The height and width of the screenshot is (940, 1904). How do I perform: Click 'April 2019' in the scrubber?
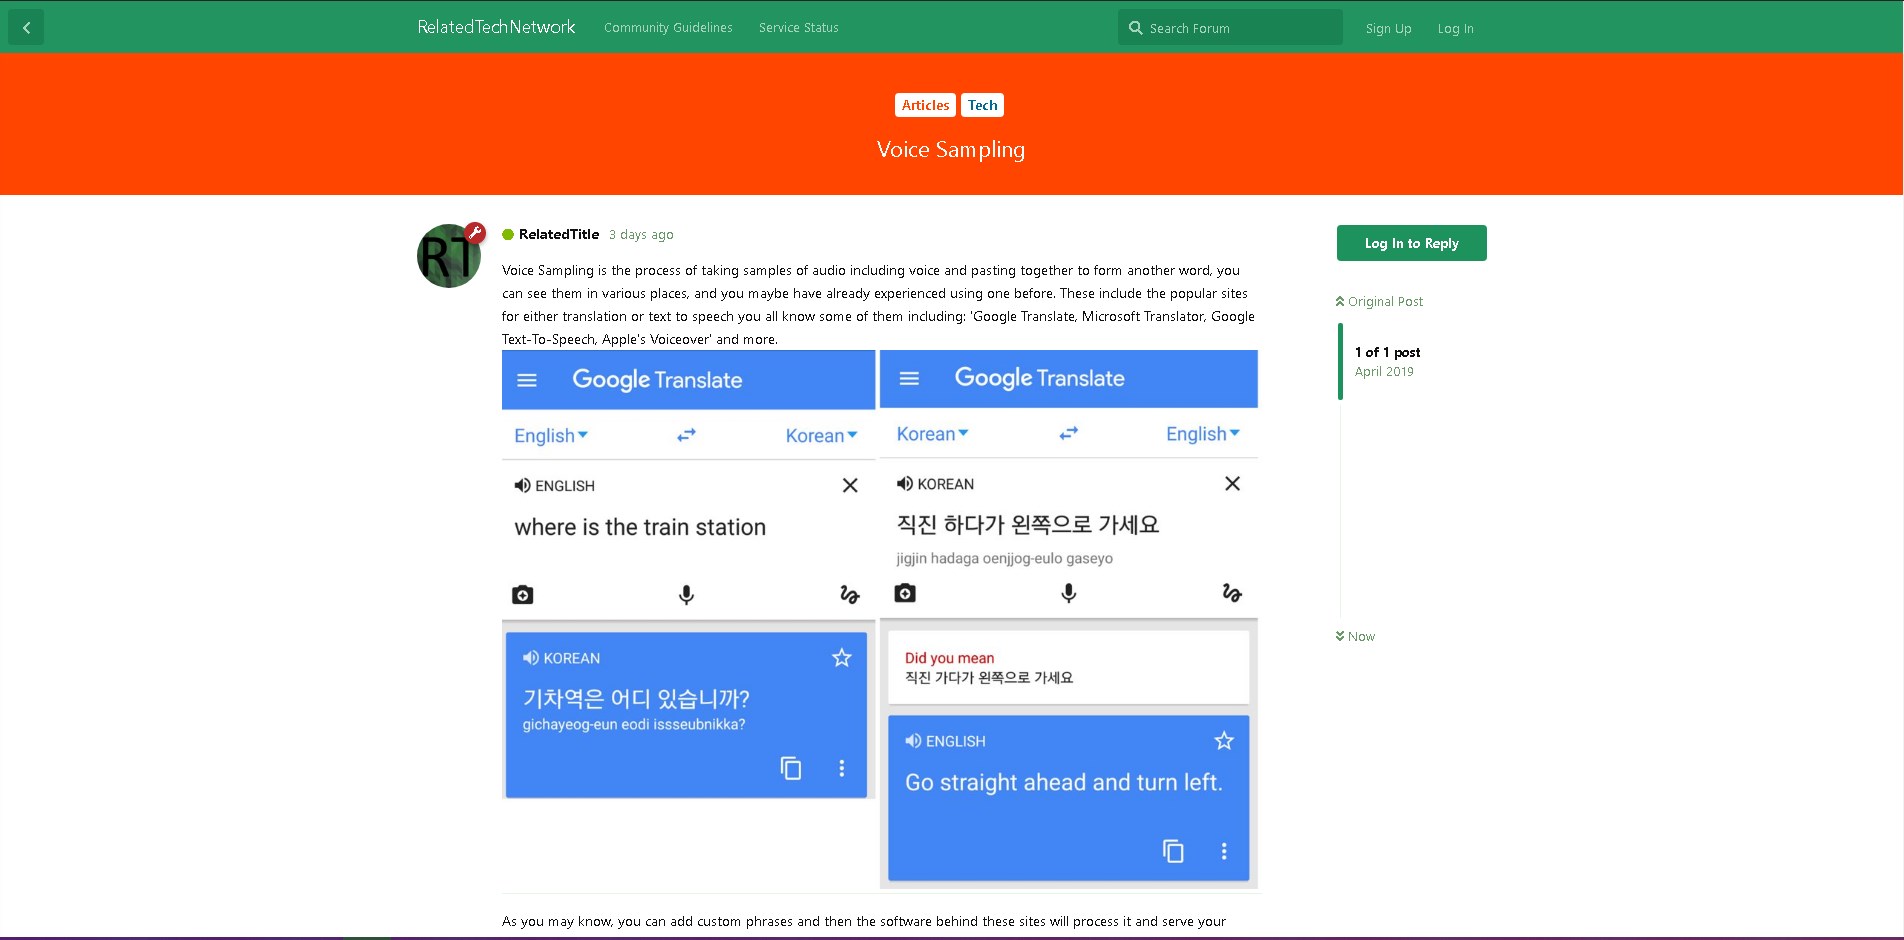tap(1384, 371)
